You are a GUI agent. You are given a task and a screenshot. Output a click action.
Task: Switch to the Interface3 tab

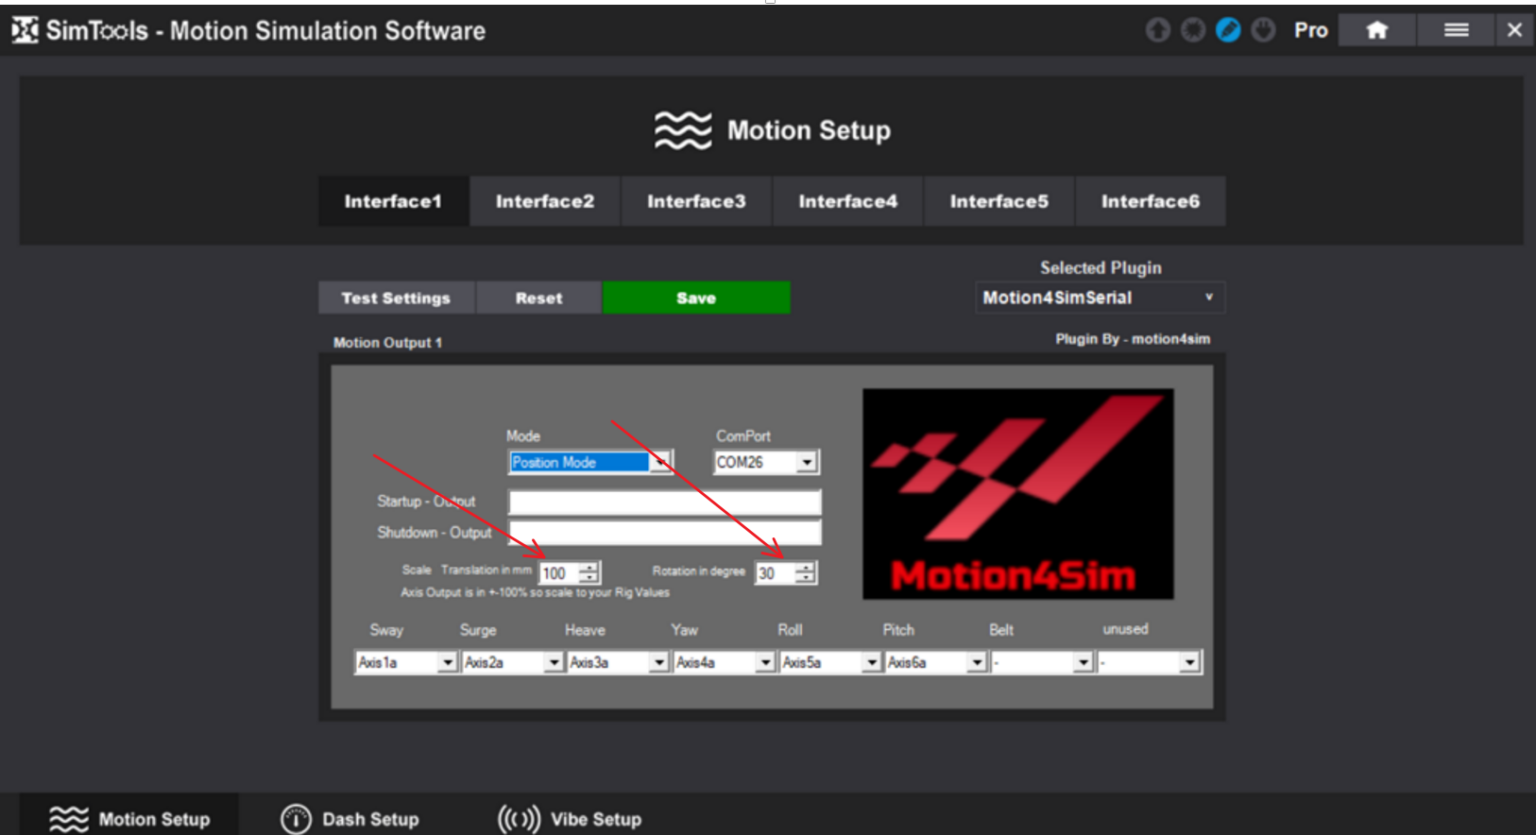pos(696,200)
